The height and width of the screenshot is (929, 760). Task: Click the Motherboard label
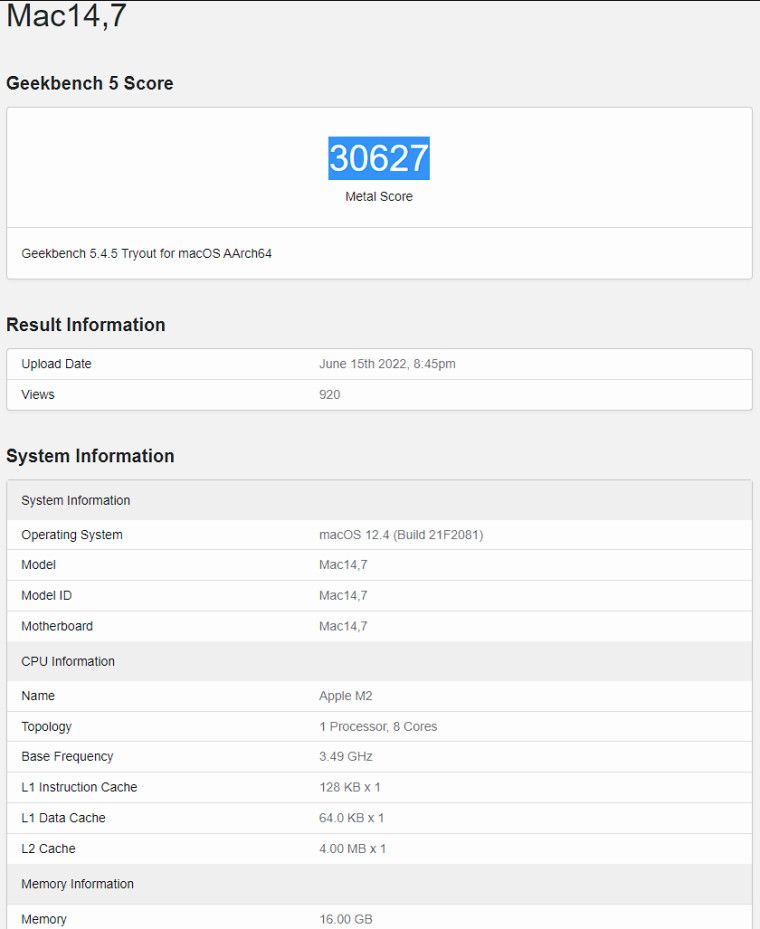[x=57, y=626]
